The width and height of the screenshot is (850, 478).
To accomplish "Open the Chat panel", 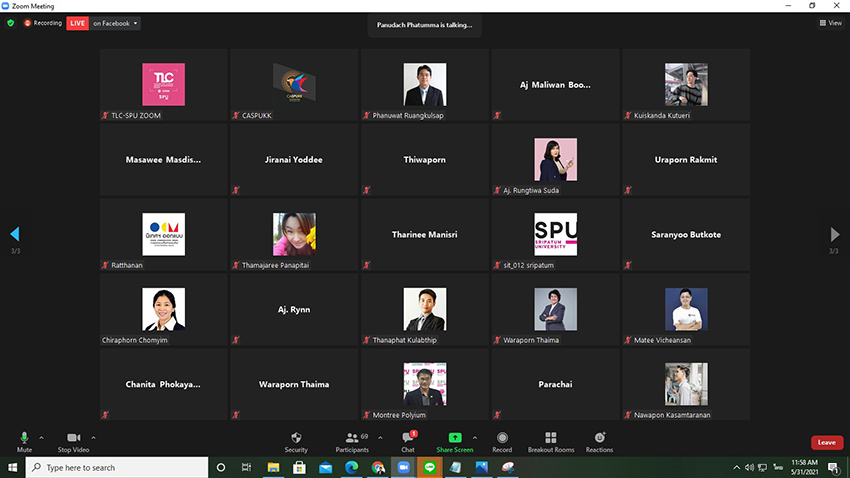I will tap(407, 441).
